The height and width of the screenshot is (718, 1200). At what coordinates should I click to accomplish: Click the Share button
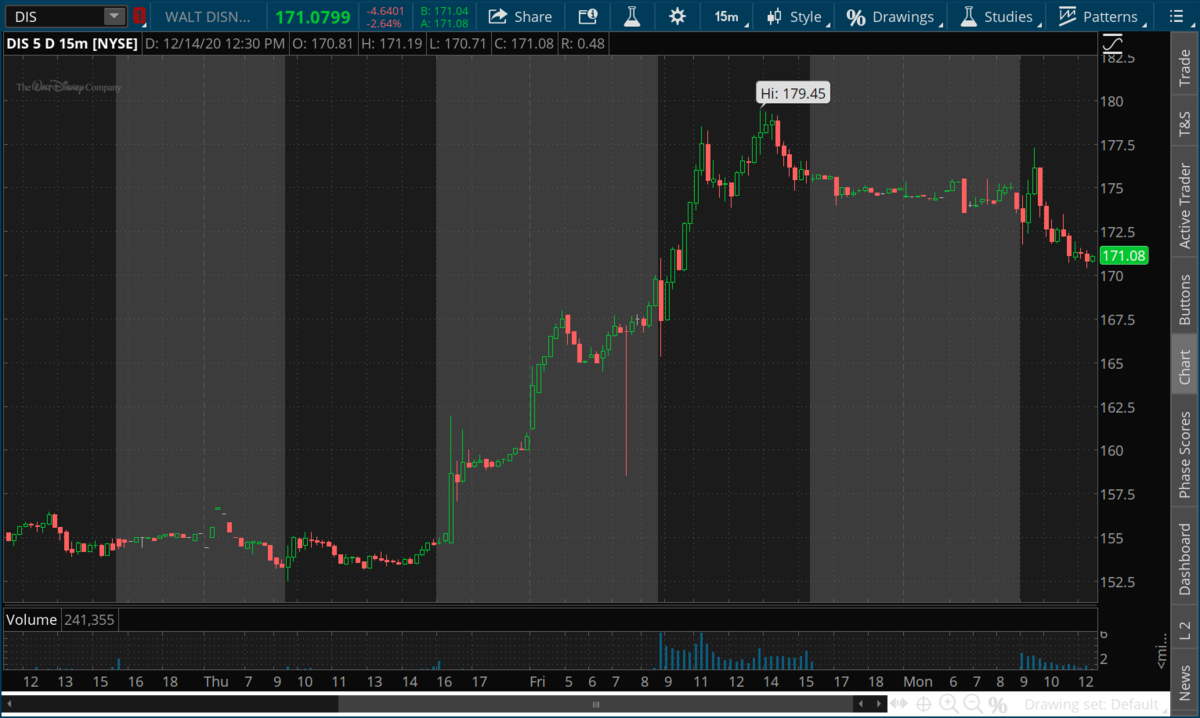[520, 16]
